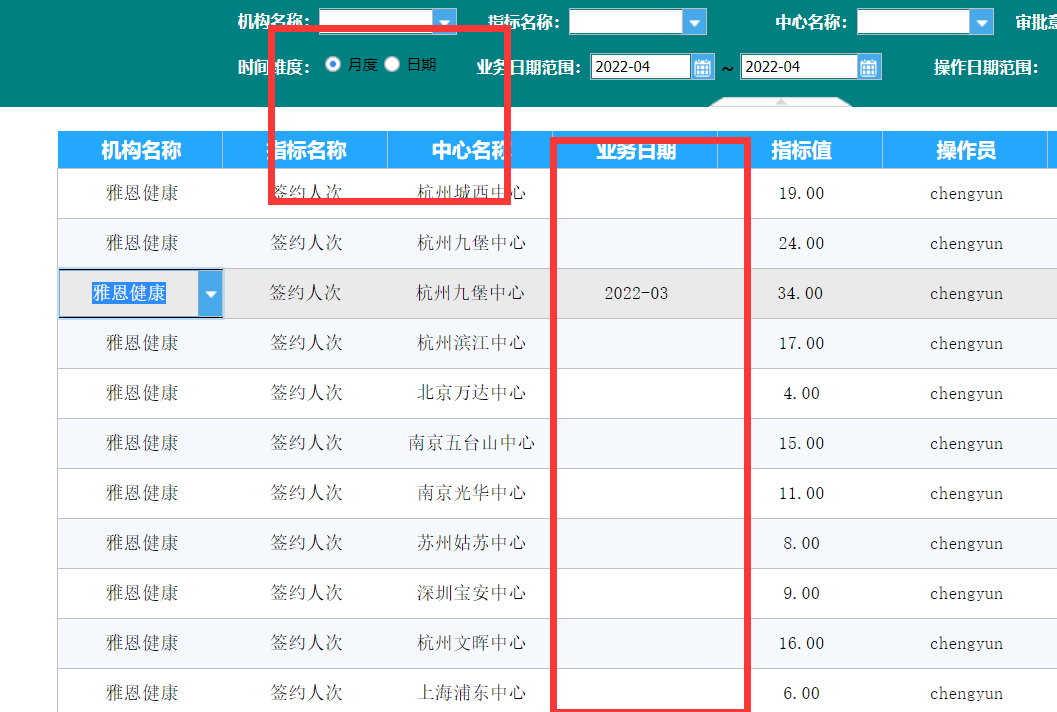Select the 深圳宝安中心 cell
Screen dimensions: 1057x712
coord(471,593)
